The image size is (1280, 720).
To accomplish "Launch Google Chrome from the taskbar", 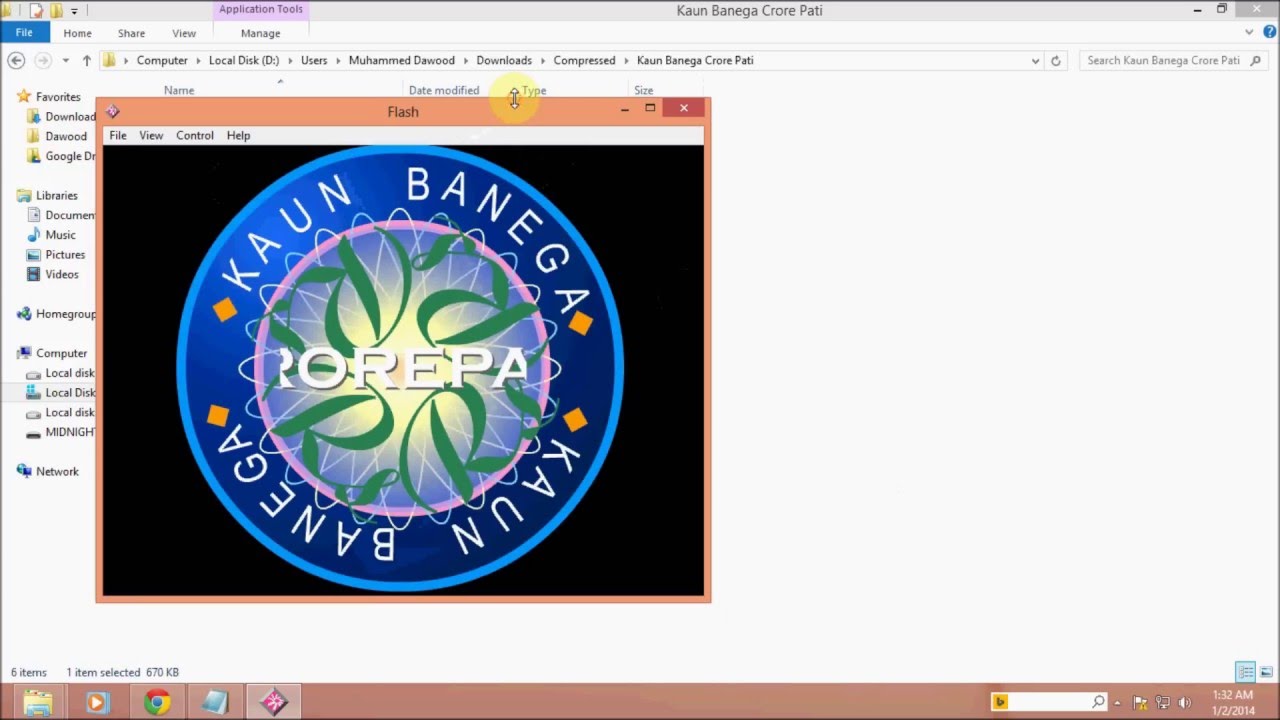I will [157, 702].
